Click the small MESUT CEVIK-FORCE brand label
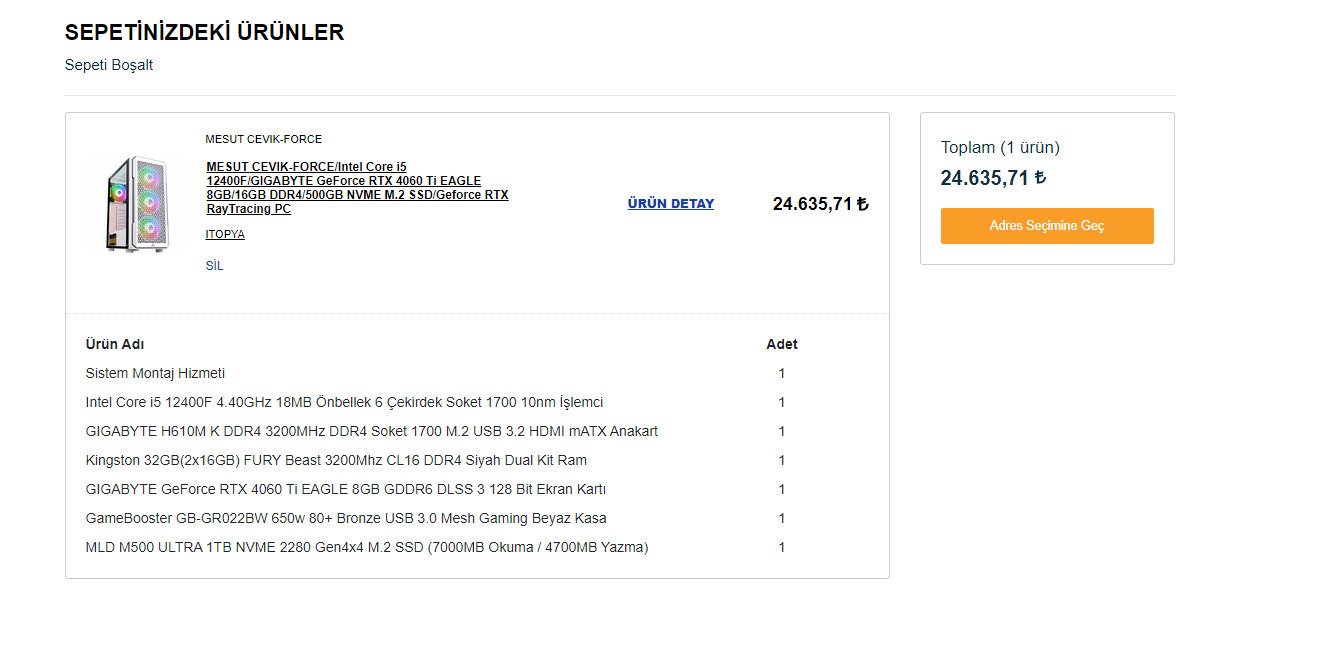 (263, 139)
